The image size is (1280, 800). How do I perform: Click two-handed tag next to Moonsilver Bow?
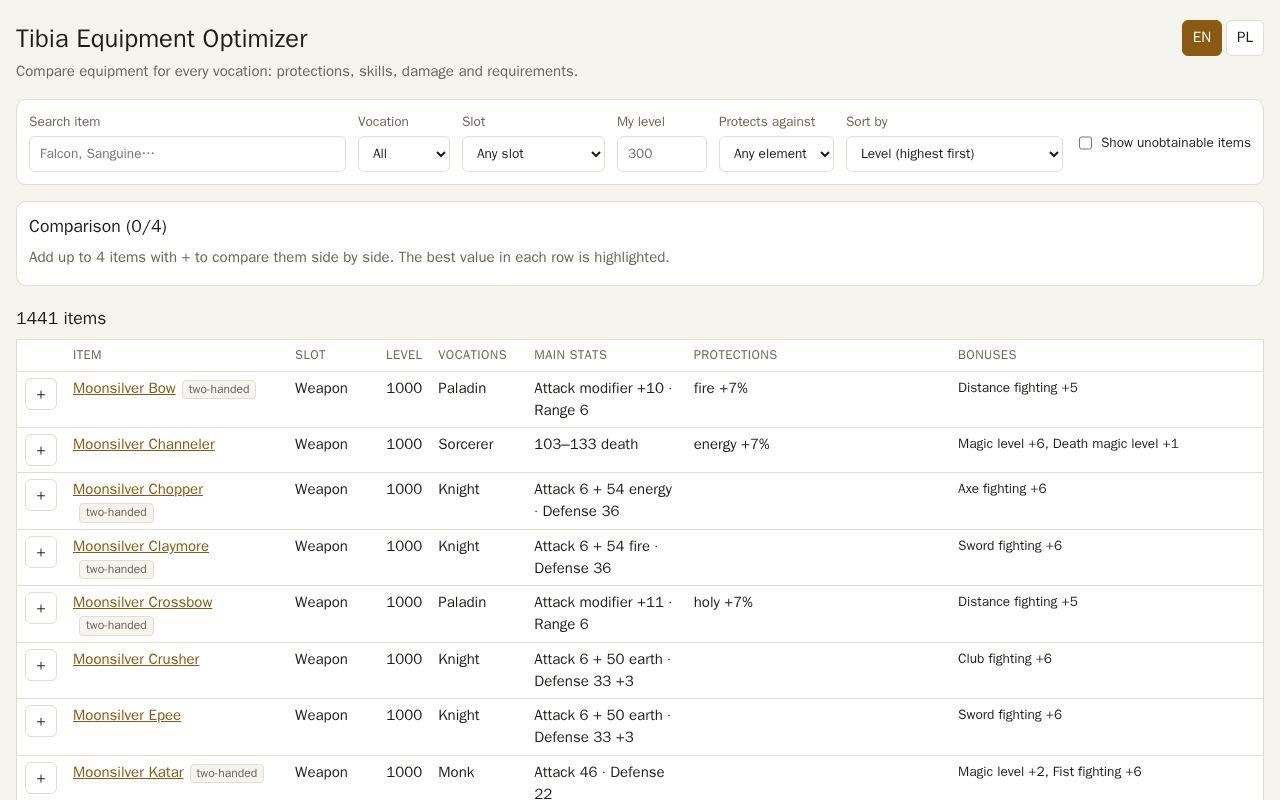(219, 389)
